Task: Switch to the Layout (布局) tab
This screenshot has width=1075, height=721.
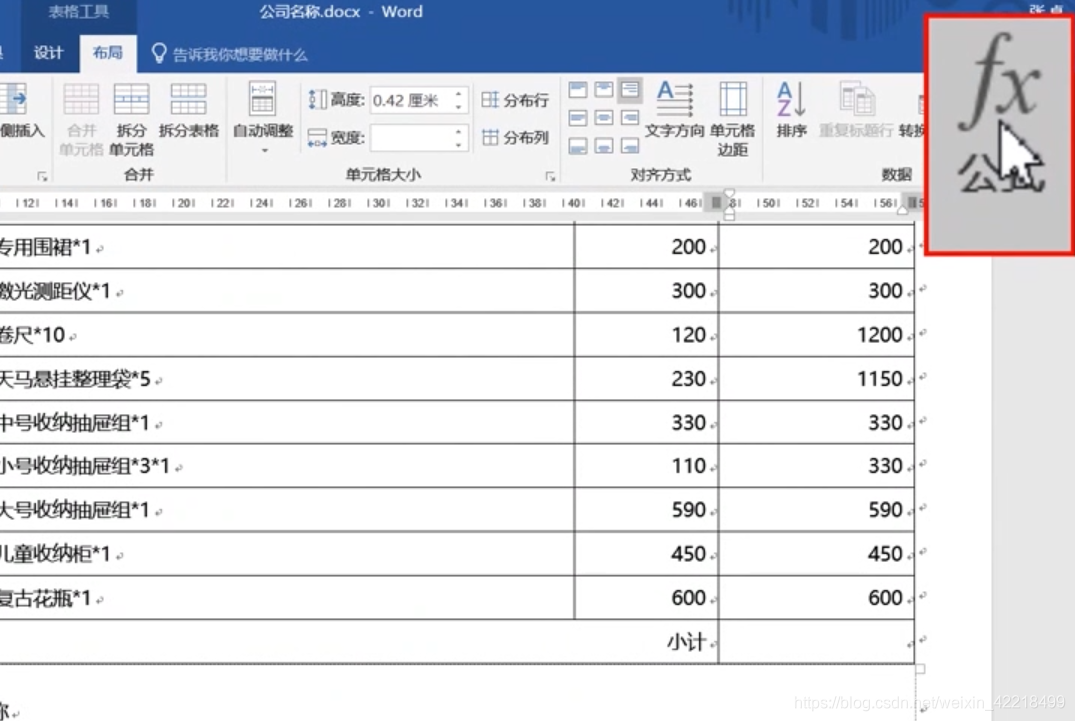Action: (108, 53)
